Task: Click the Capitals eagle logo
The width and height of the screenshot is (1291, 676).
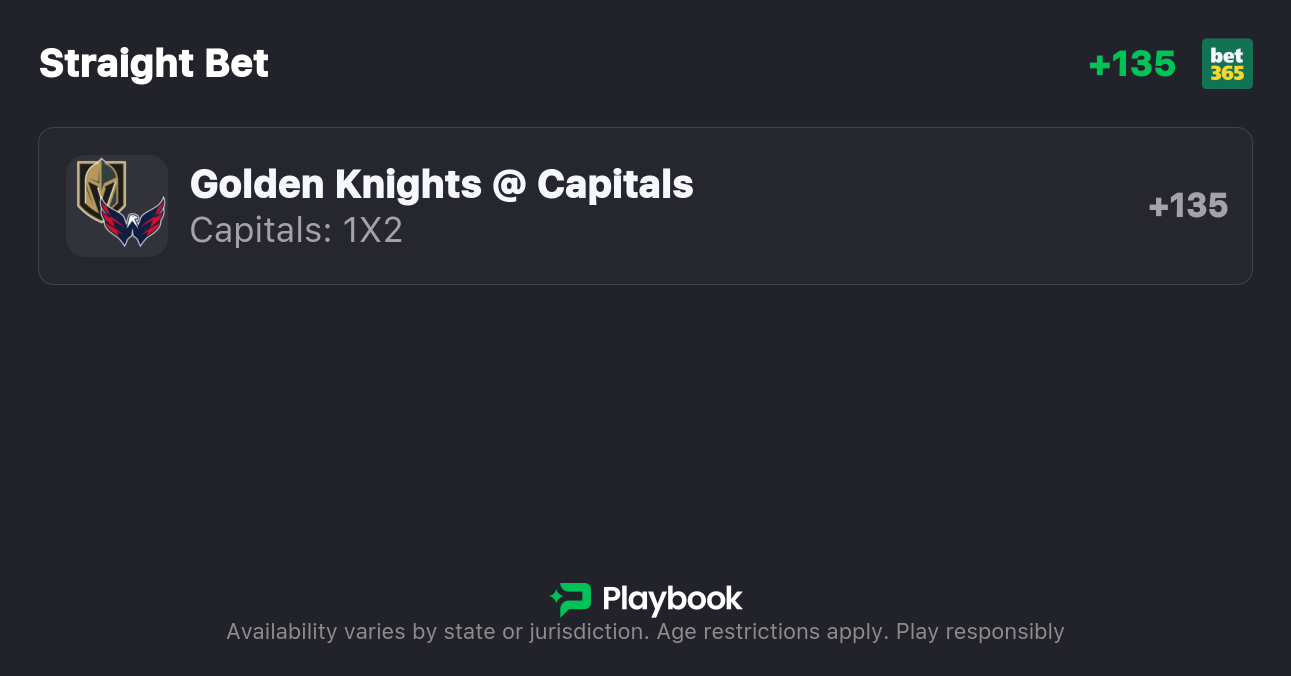Action: pyautogui.click(x=133, y=222)
